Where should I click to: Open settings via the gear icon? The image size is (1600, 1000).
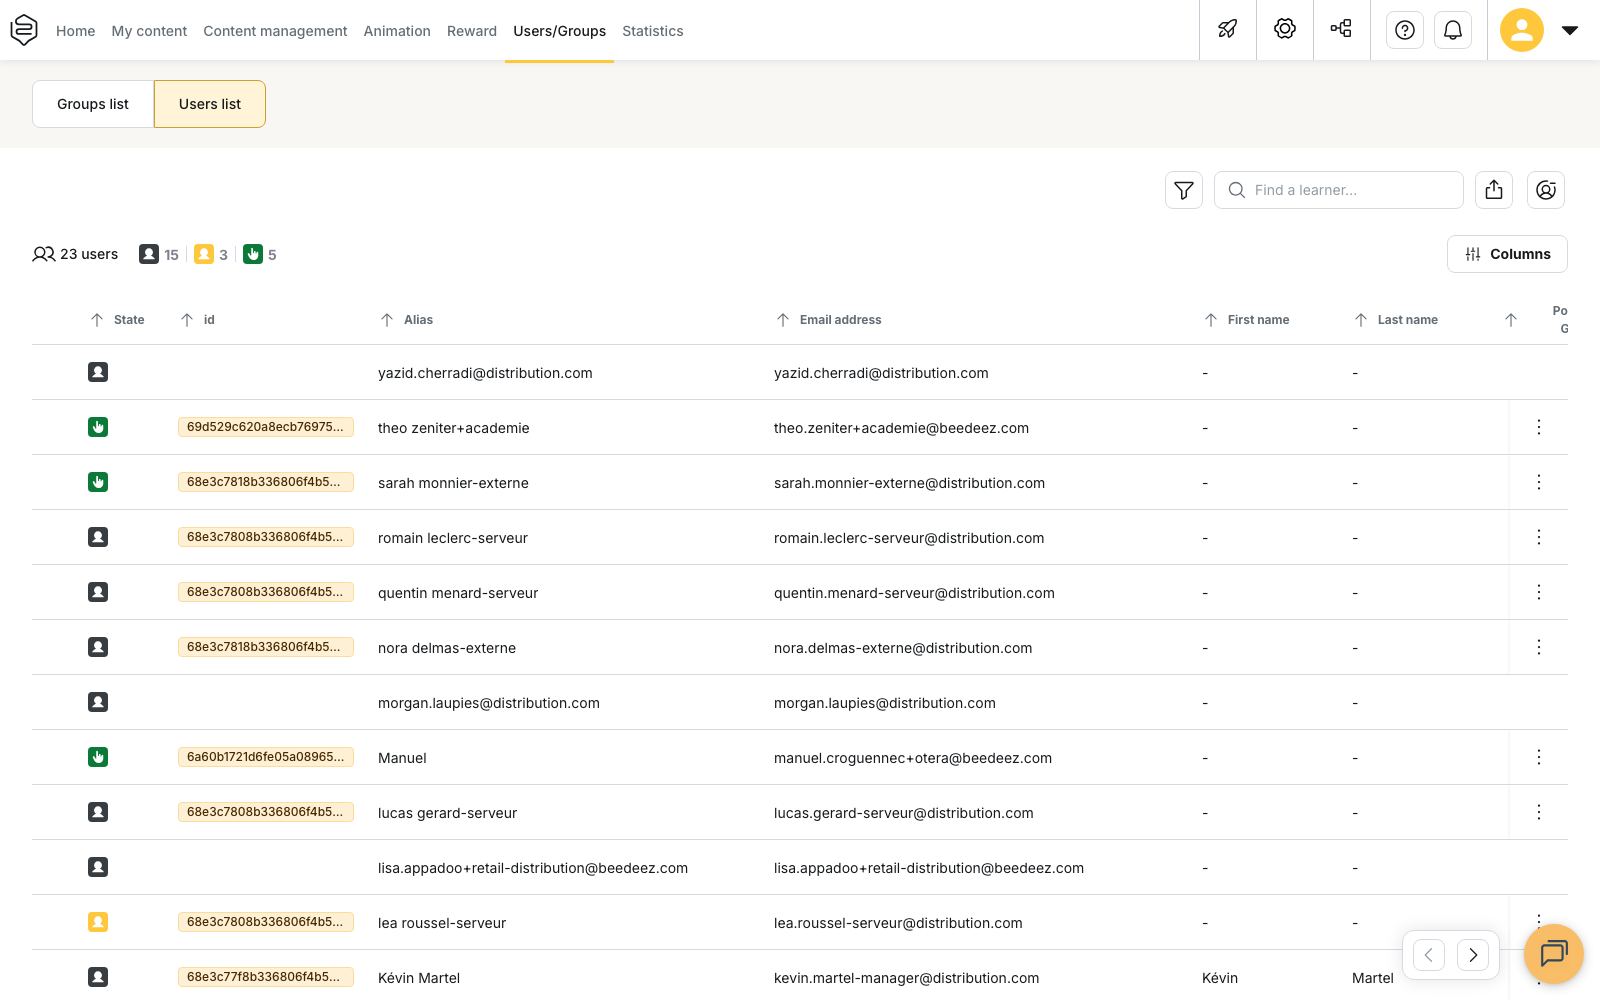coord(1285,30)
